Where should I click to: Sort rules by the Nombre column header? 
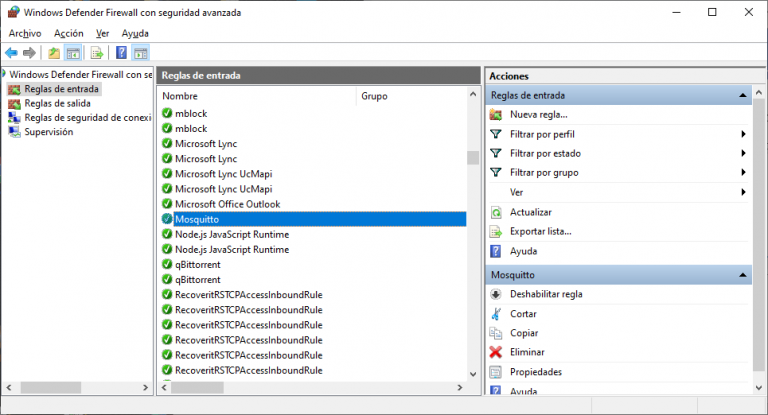click(256, 97)
